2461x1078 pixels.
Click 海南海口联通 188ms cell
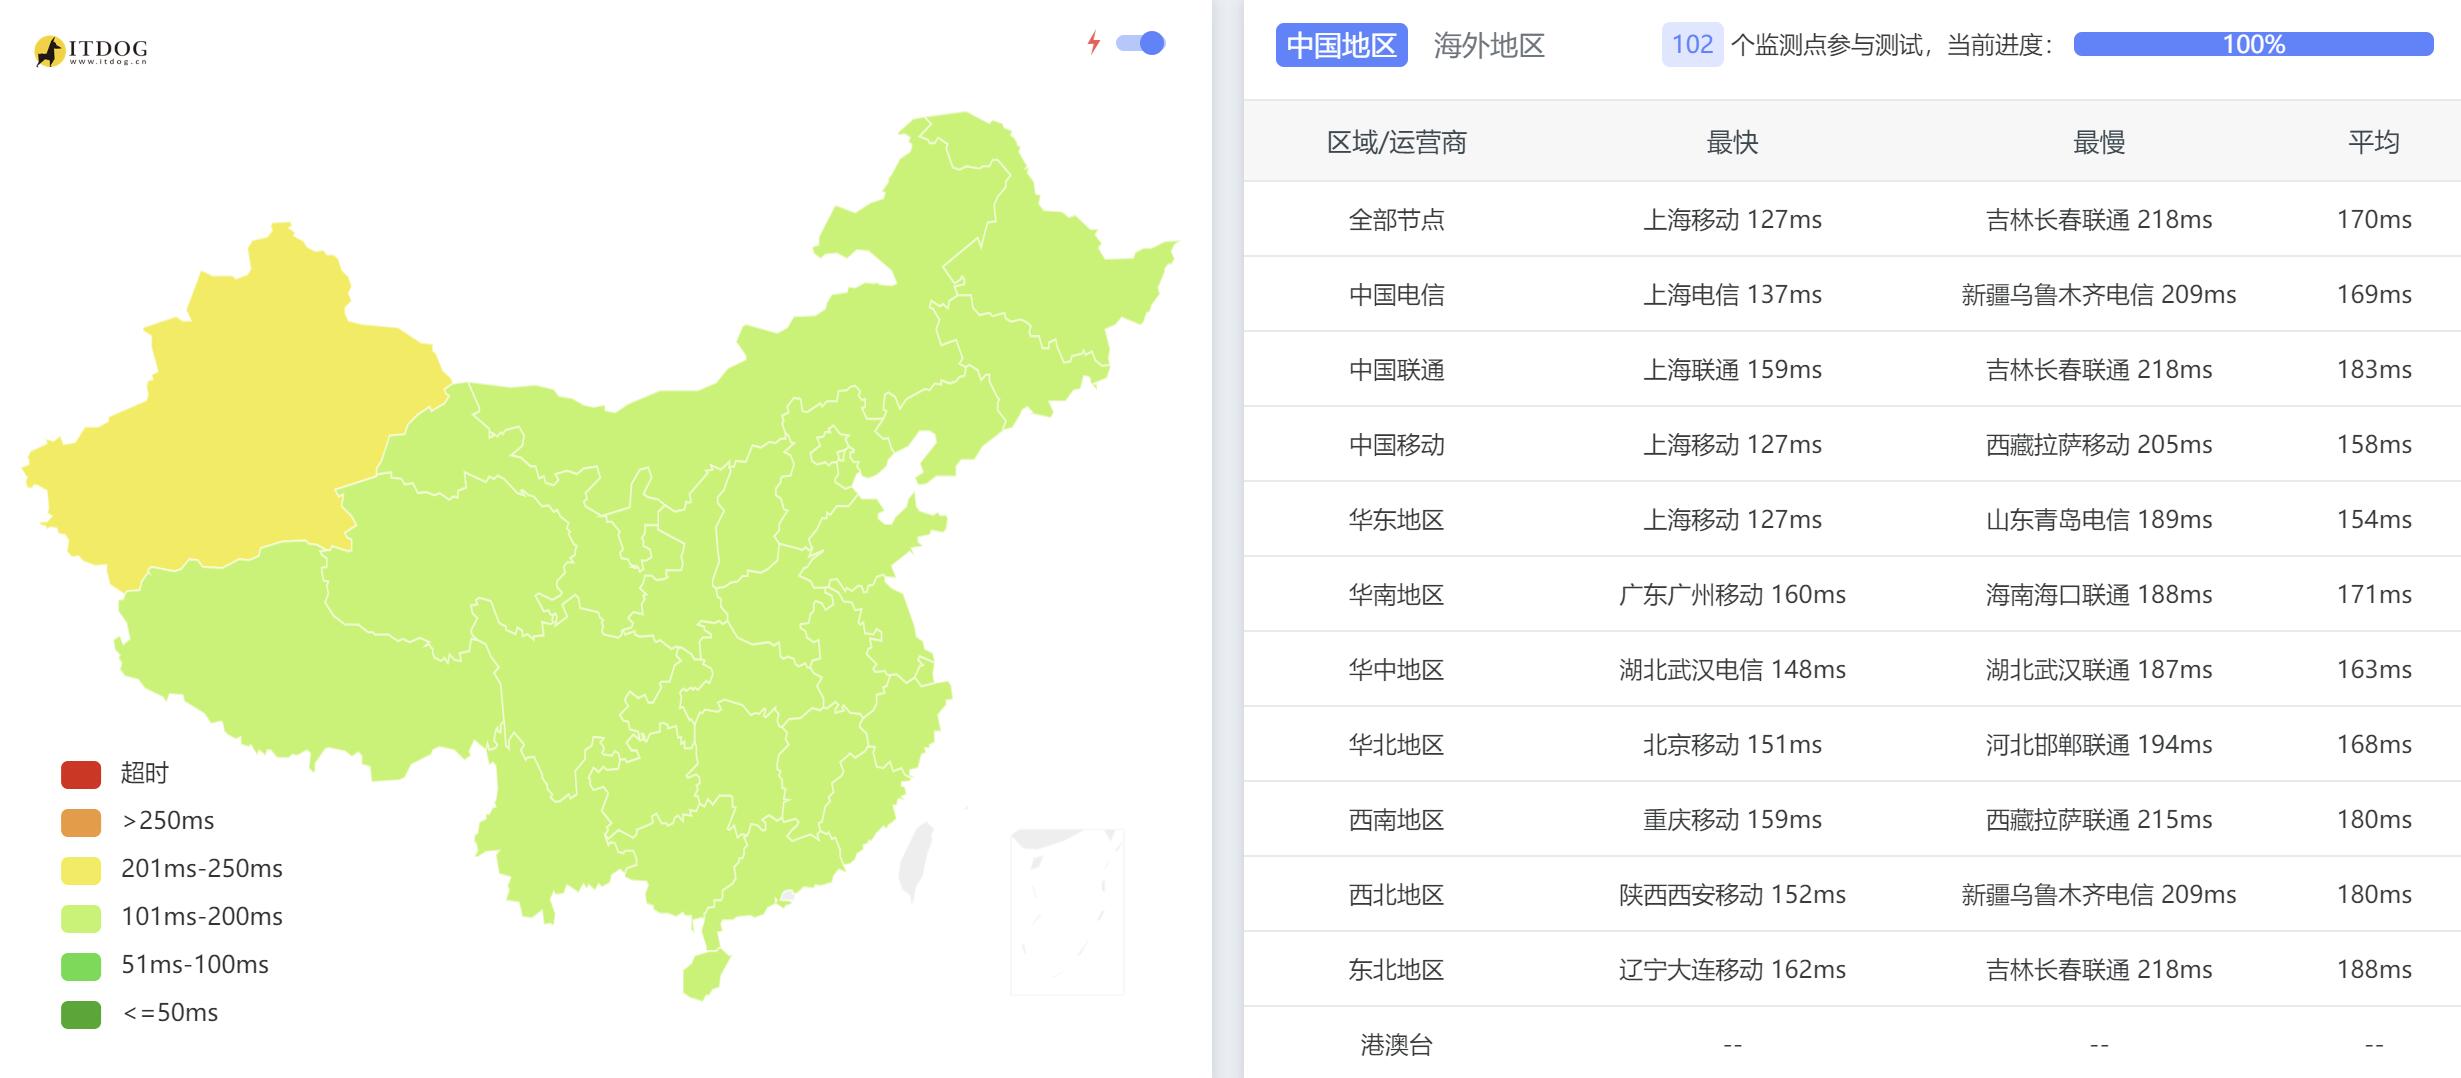tap(2099, 594)
